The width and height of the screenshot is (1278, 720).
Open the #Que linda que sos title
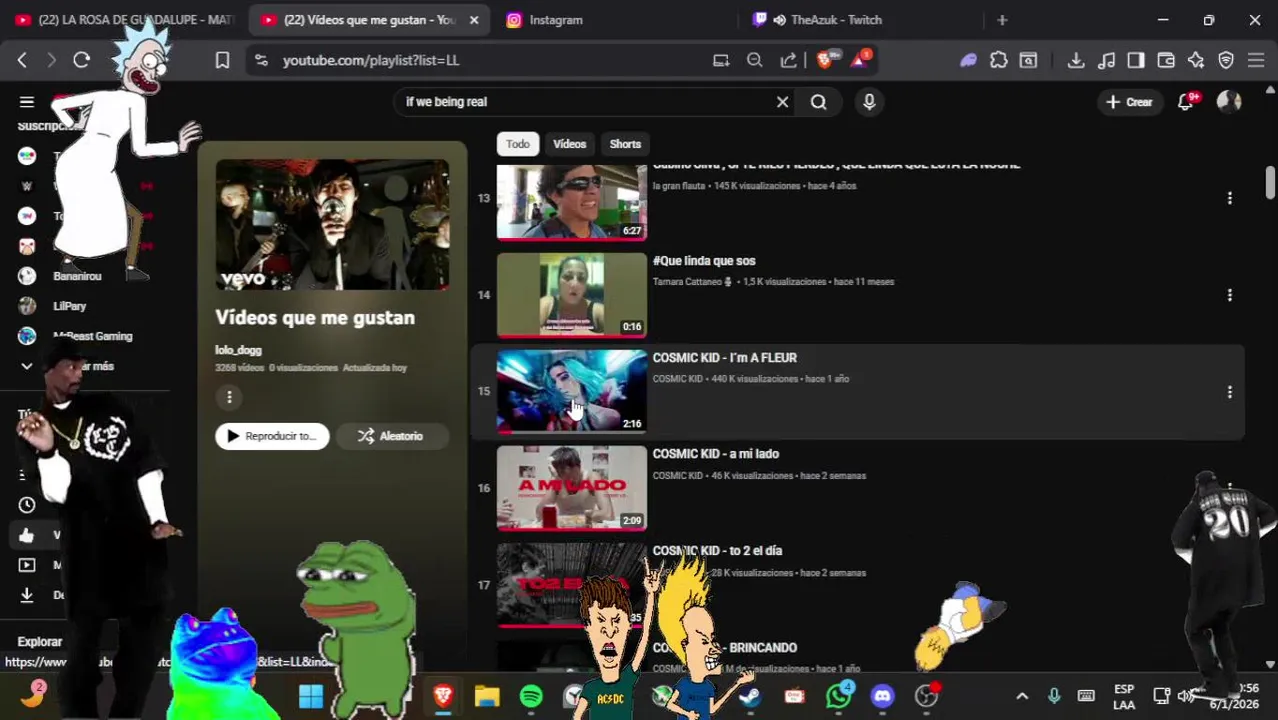[704, 261]
